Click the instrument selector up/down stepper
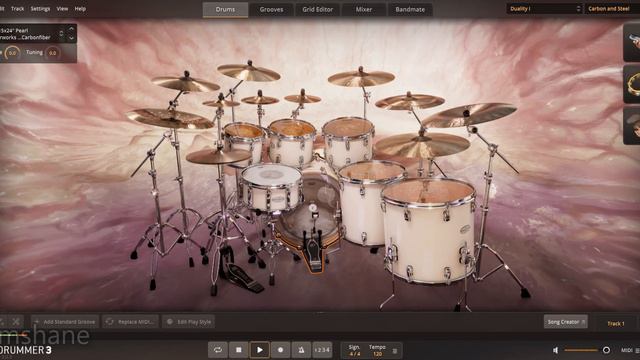The width and height of the screenshot is (640, 360). (x=62, y=34)
